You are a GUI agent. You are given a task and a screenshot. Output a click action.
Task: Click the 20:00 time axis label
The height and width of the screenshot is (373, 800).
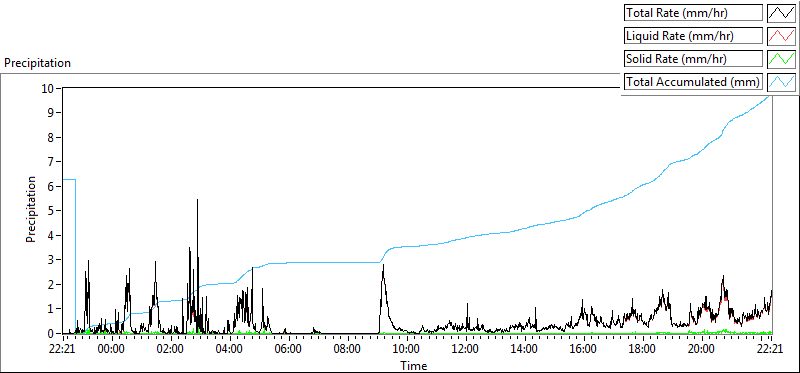pos(702,350)
